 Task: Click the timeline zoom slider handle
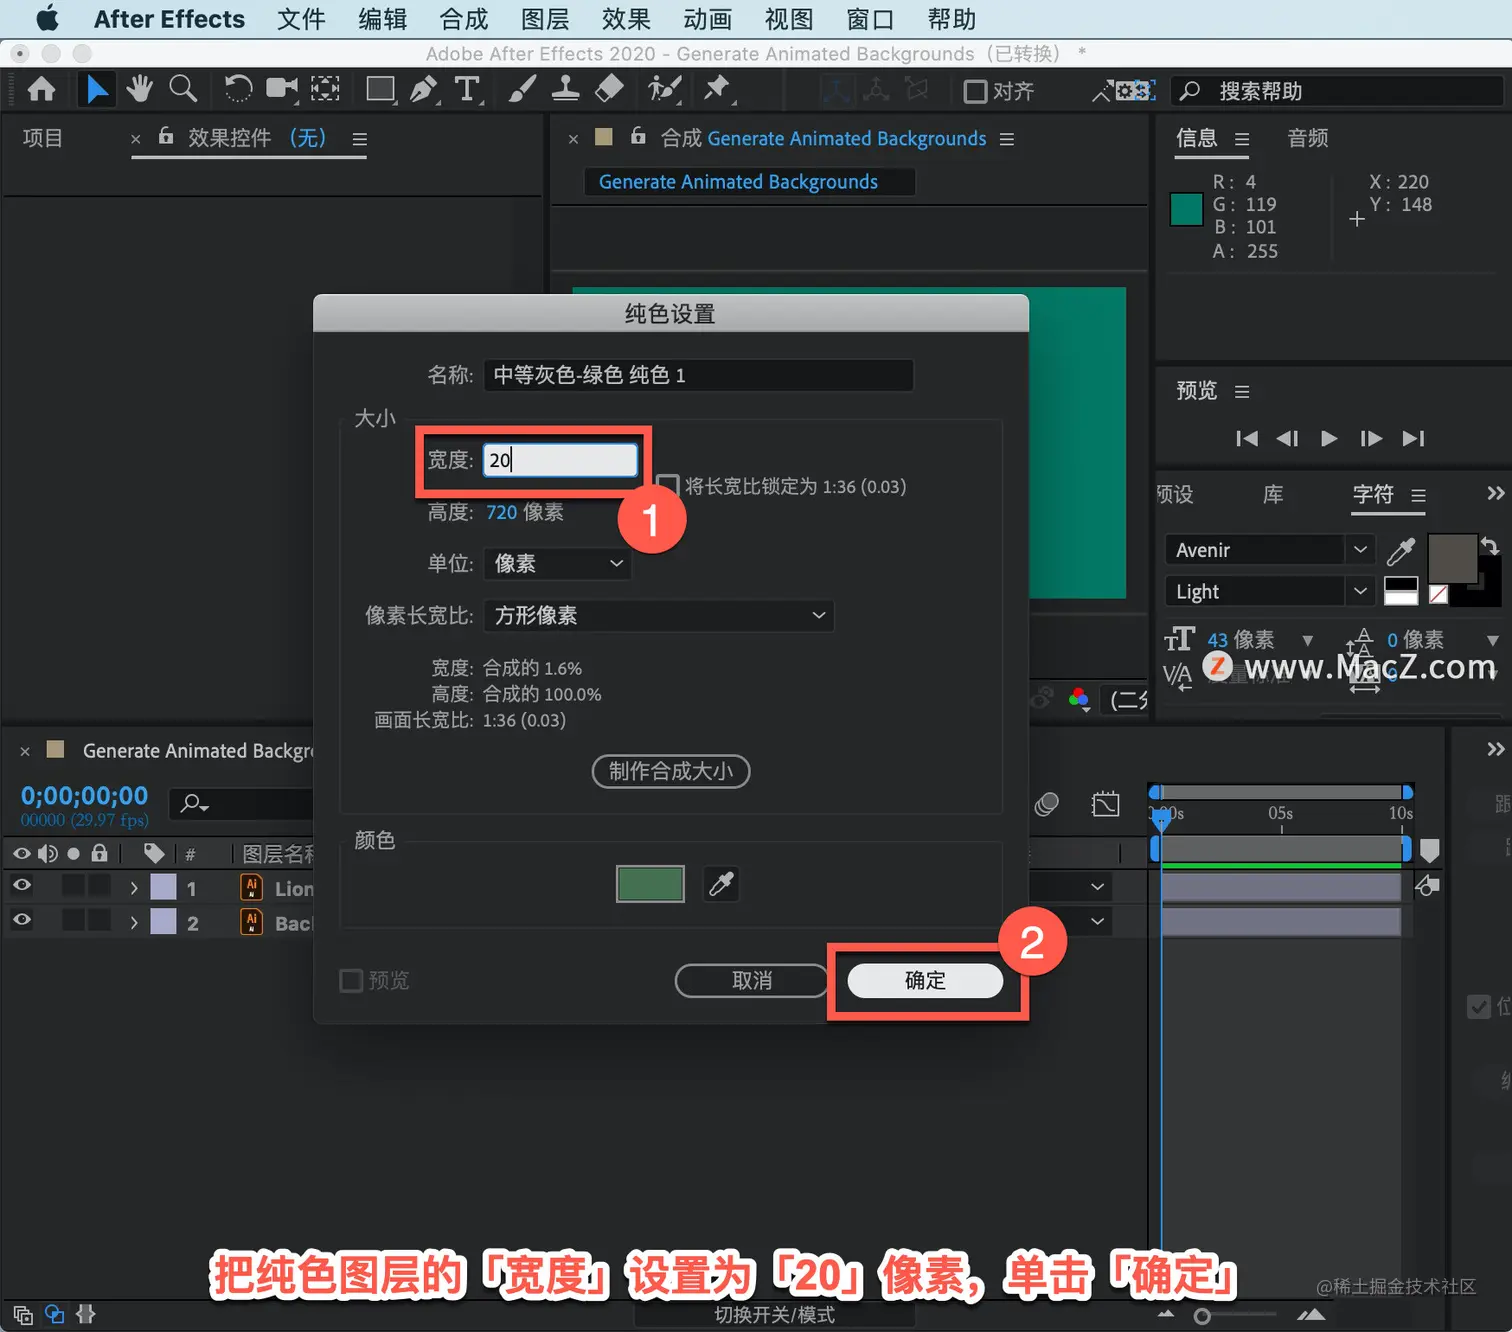[x=1202, y=1316]
